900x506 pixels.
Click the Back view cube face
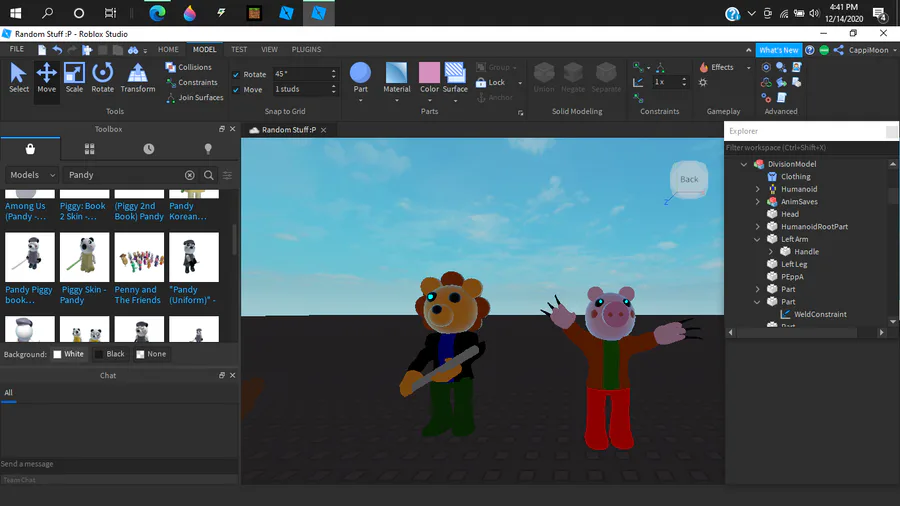pos(689,179)
